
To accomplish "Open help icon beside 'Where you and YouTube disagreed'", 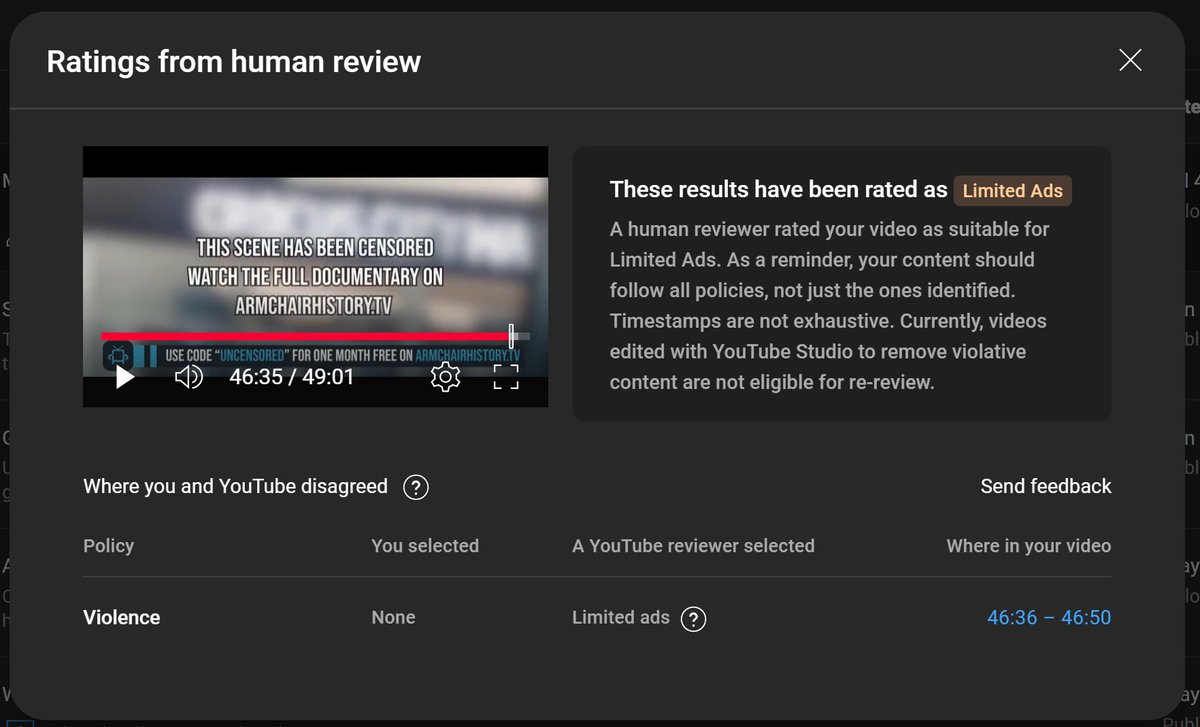I will coord(416,487).
